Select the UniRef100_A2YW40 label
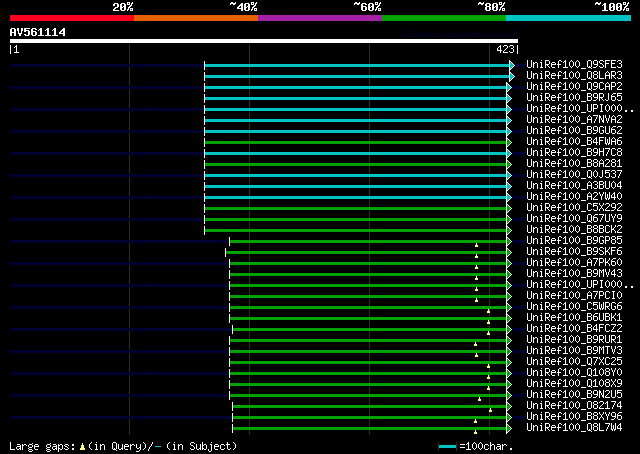Image resolution: width=640 pixels, height=454 pixels. (574, 197)
